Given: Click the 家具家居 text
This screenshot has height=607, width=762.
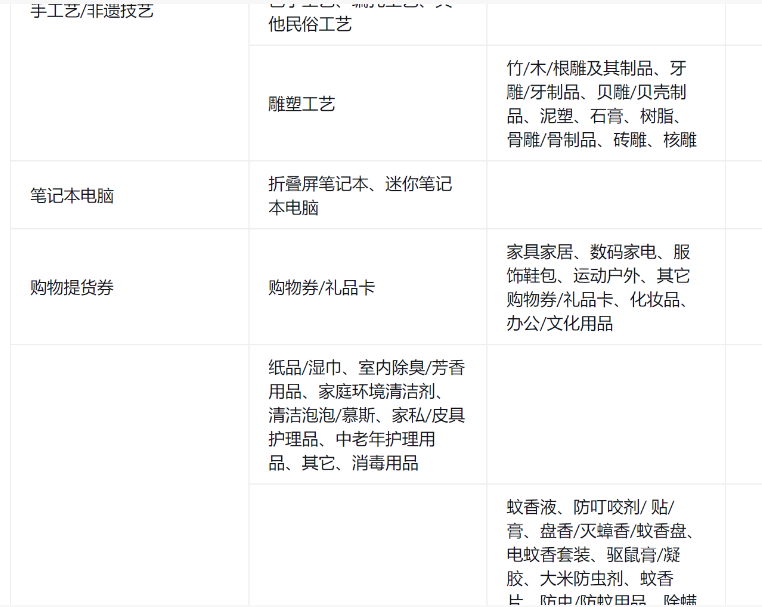Looking at the screenshot, I should (539, 252).
